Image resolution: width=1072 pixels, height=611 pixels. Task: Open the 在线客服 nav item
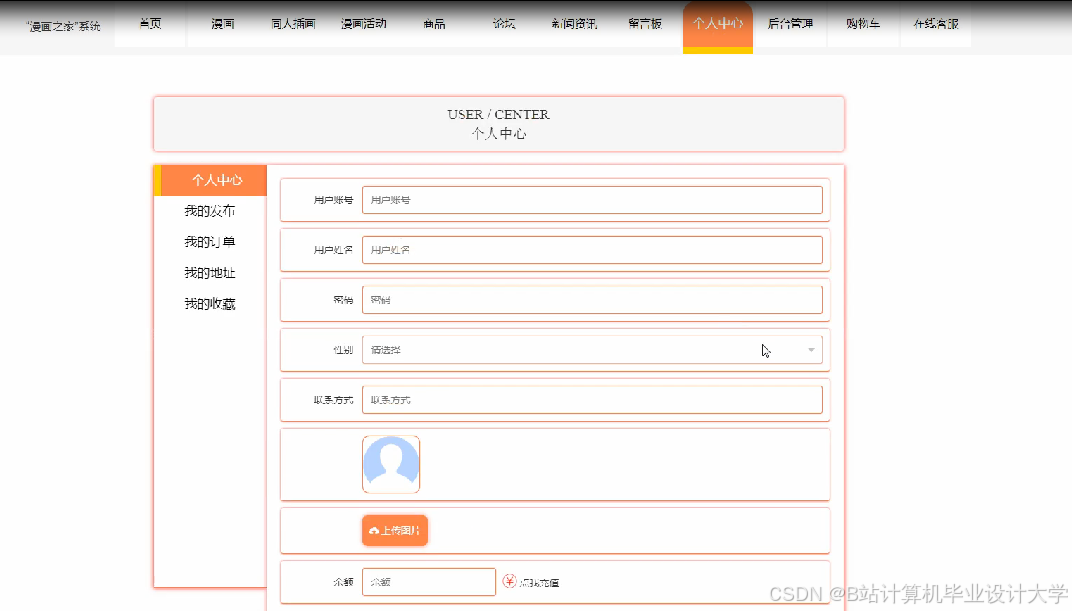[936, 24]
